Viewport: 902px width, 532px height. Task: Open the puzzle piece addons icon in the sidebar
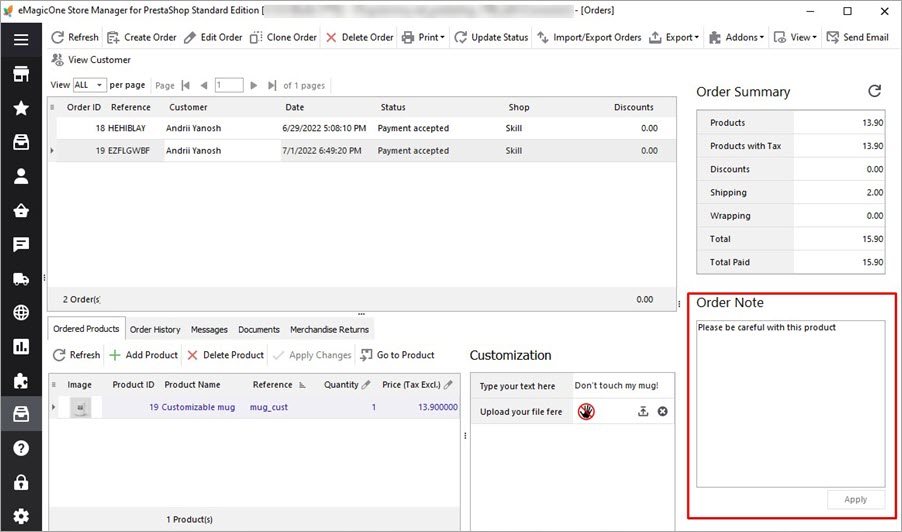click(21, 381)
